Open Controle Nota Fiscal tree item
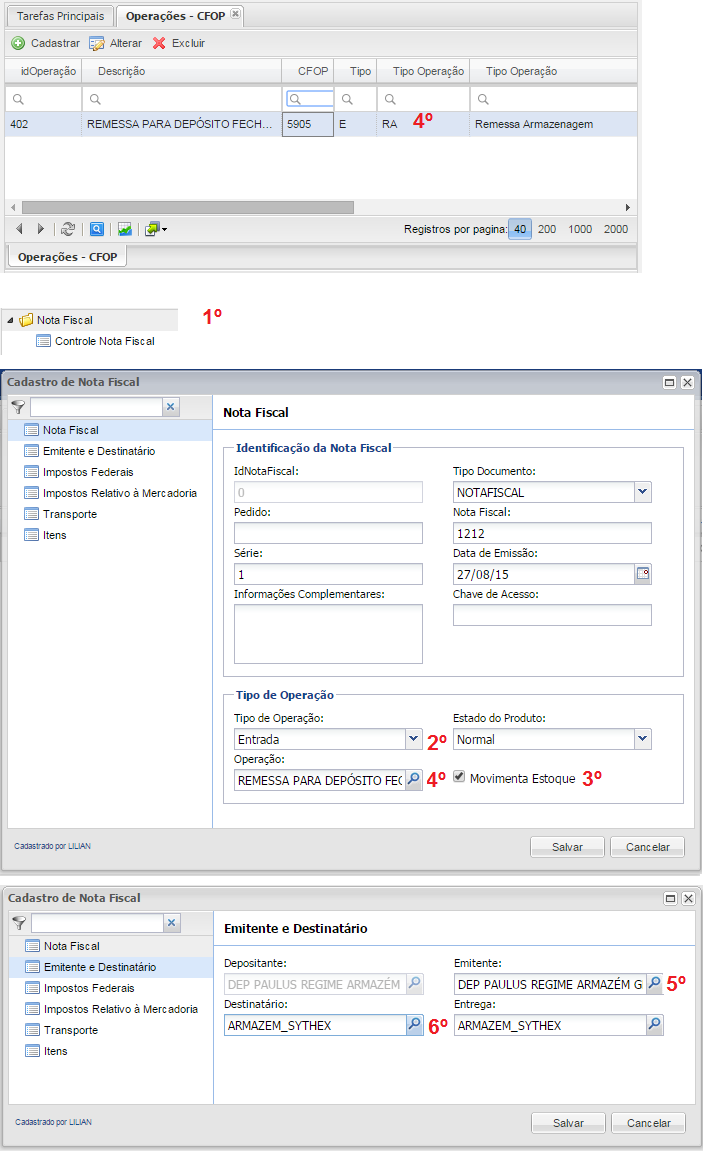The height and width of the screenshot is (1152, 716). click(105, 341)
